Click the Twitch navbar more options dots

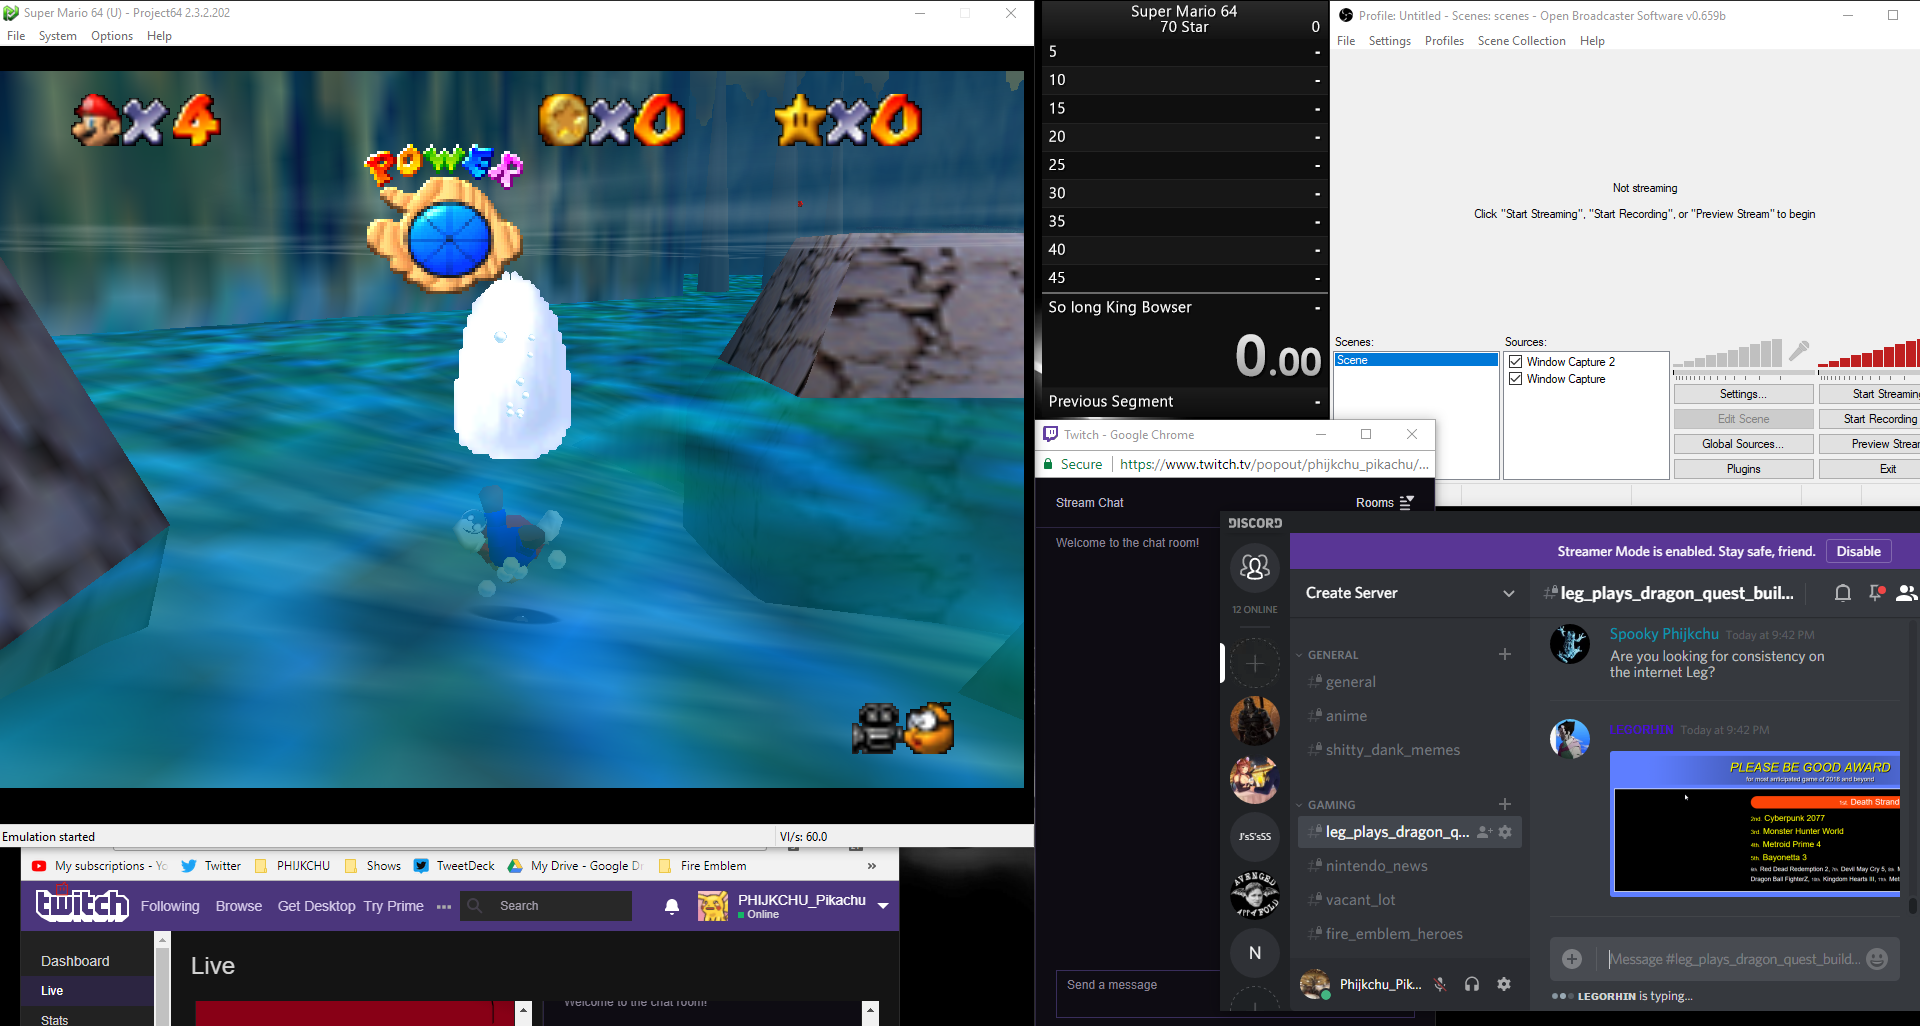[x=444, y=906]
